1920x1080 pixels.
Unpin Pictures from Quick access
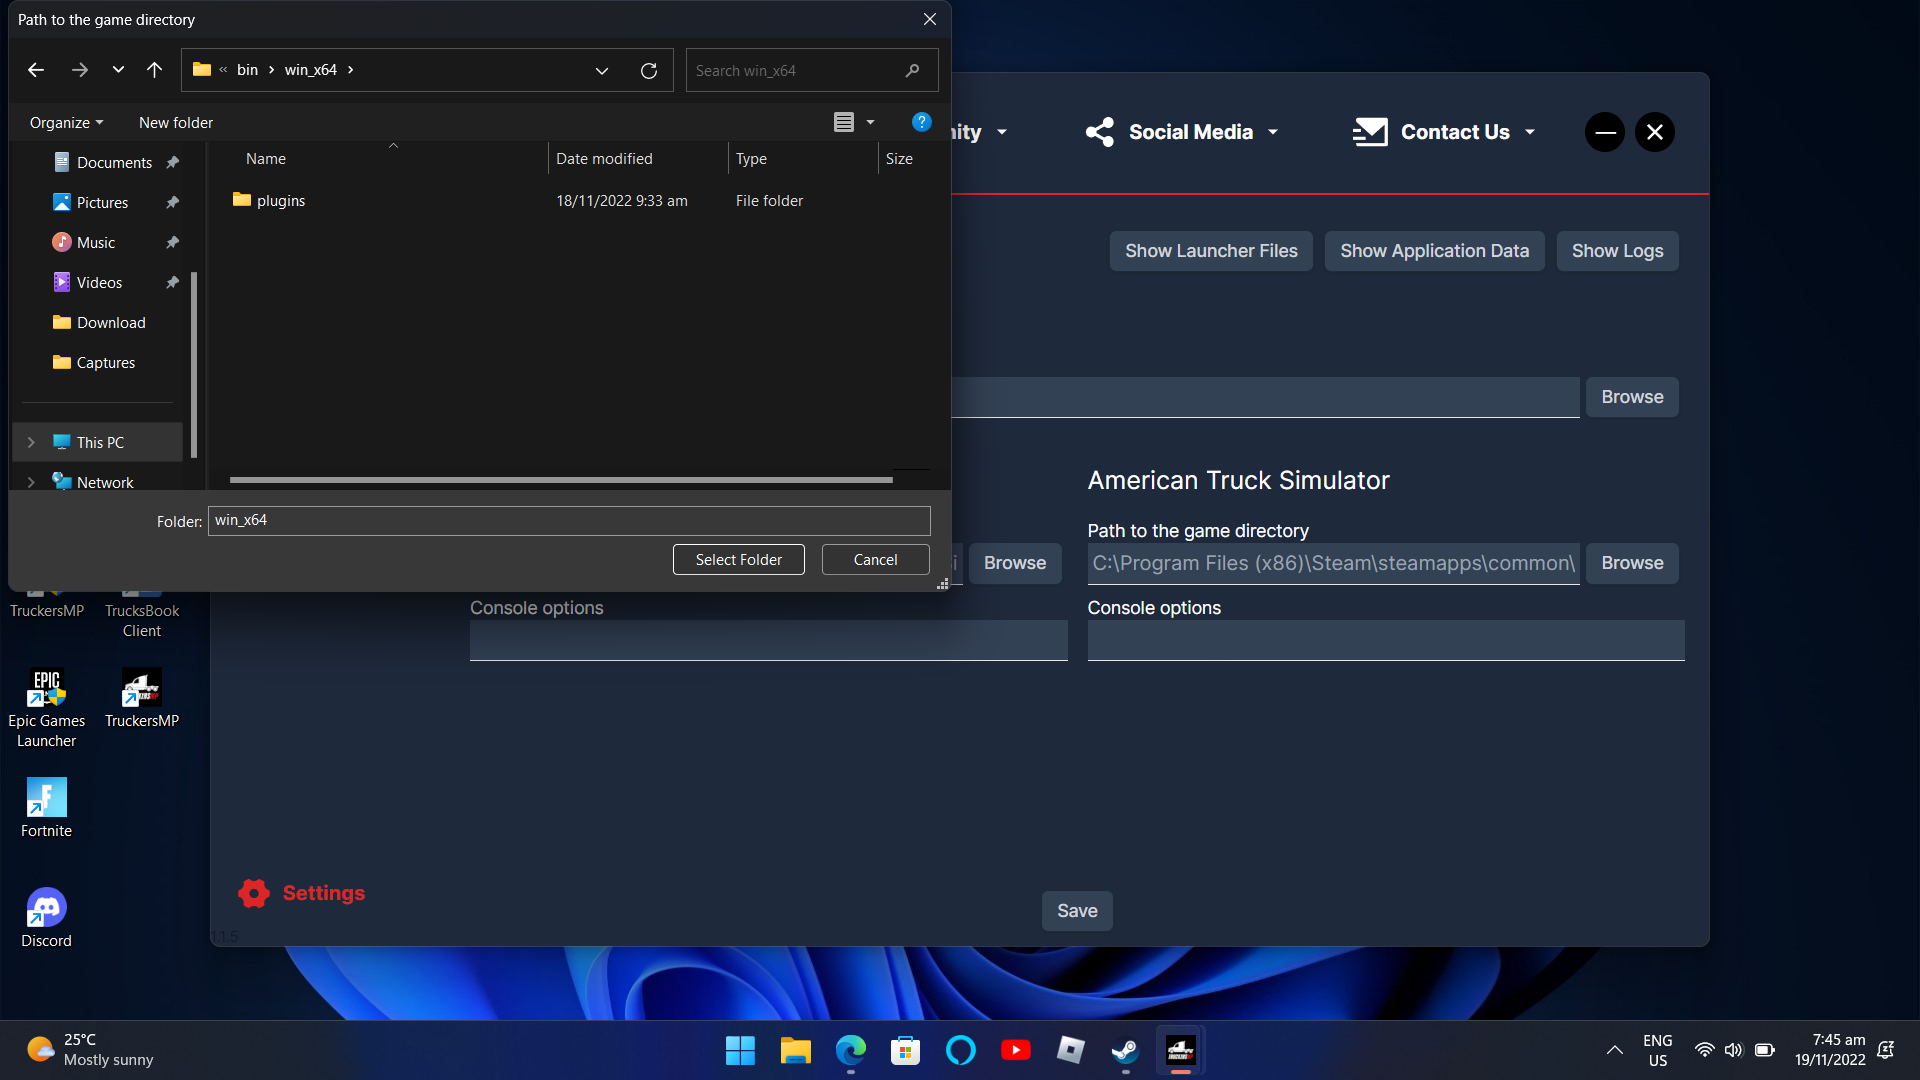coord(172,201)
